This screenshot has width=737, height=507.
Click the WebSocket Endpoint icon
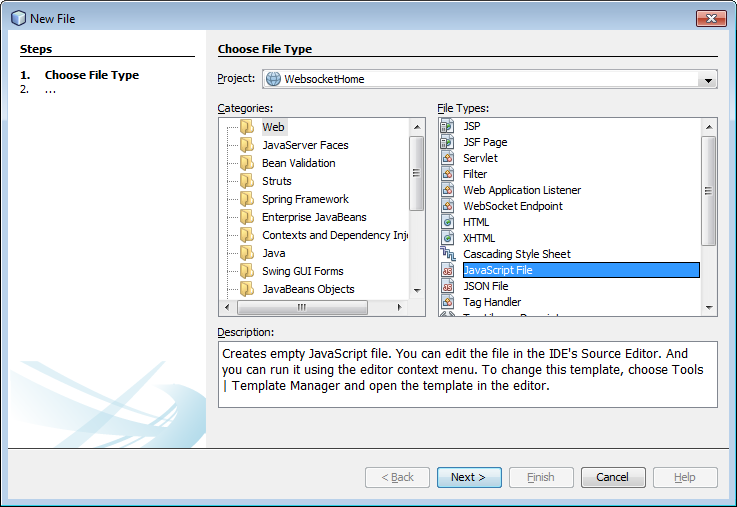pos(447,206)
